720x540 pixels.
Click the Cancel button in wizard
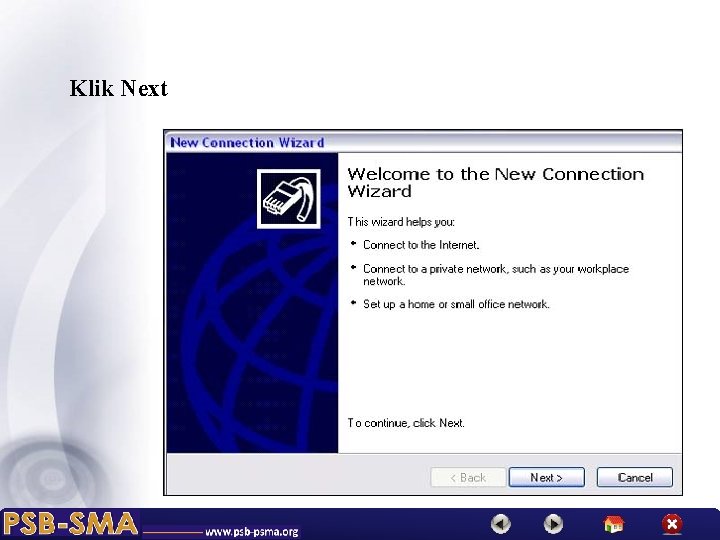point(635,478)
